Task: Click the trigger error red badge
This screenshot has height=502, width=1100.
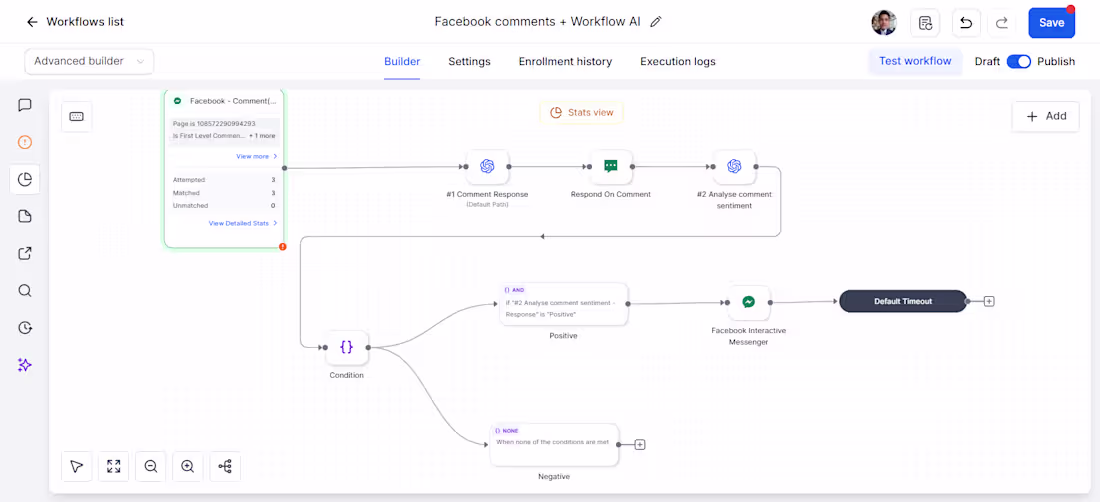Action: tap(283, 247)
